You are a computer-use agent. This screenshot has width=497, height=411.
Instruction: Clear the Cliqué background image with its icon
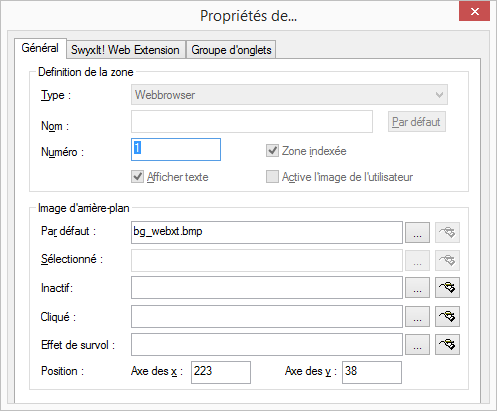447,317
